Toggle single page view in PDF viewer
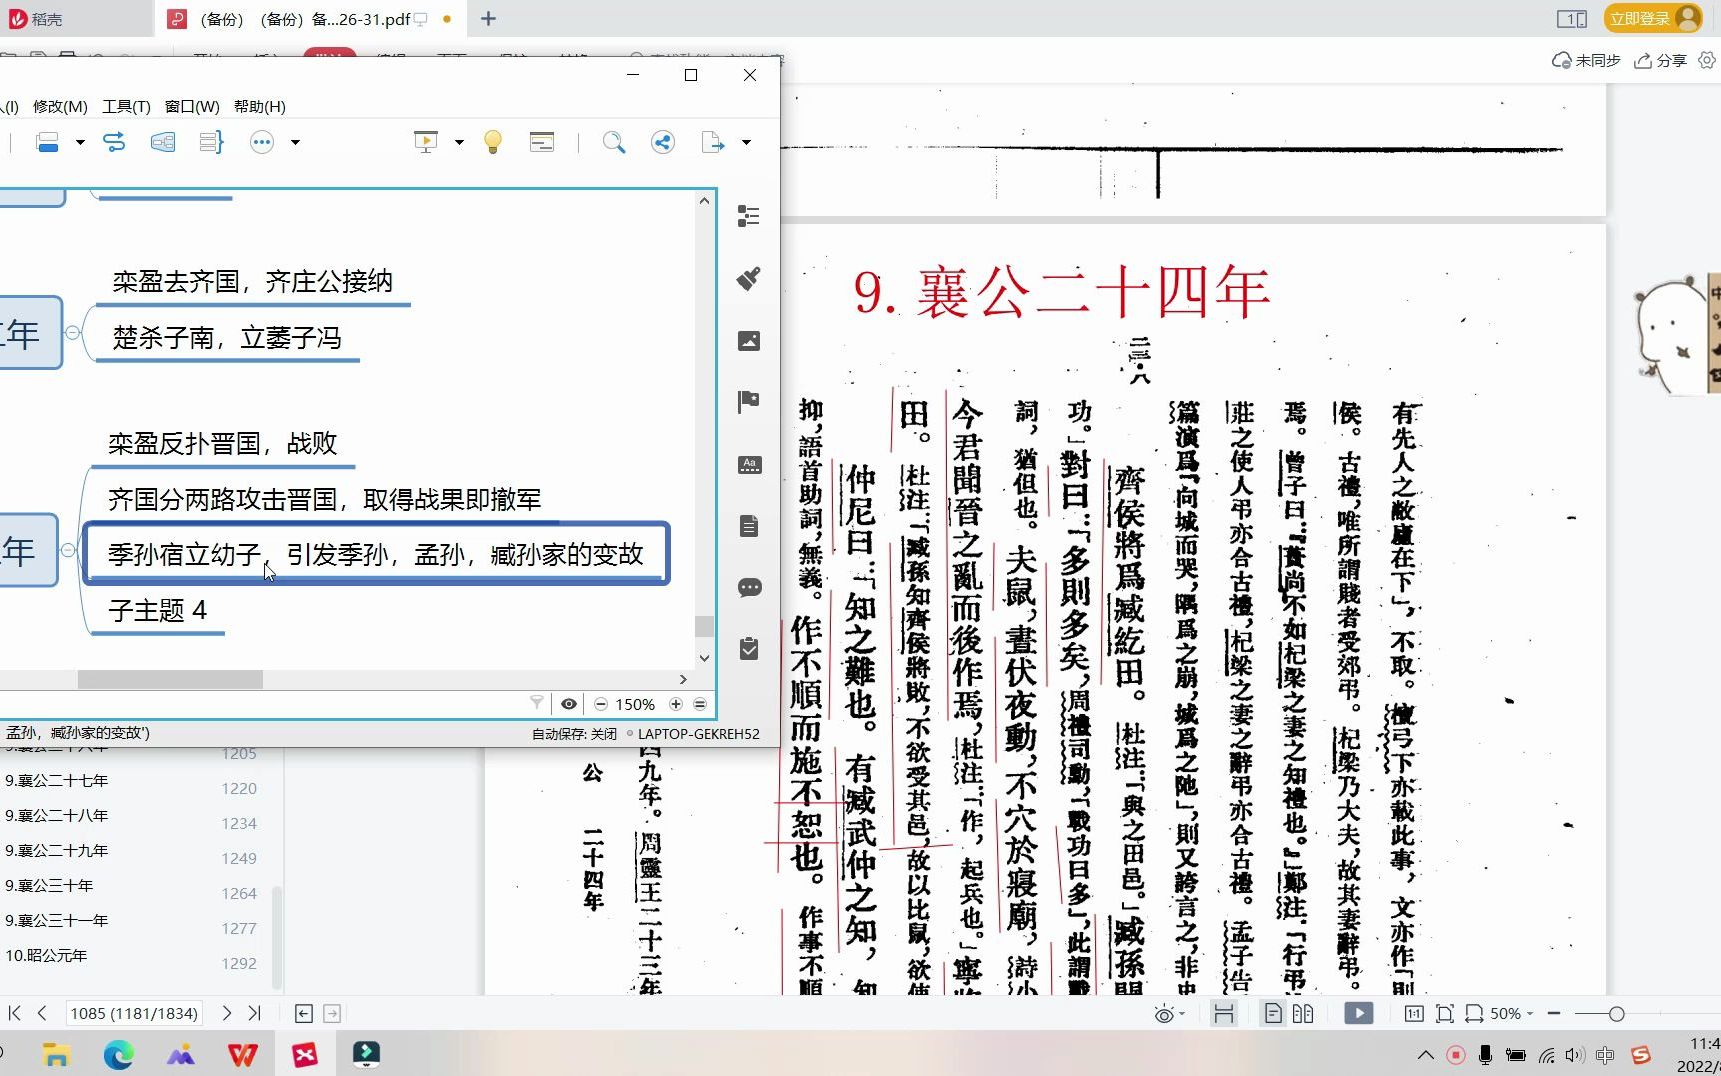 pyautogui.click(x=1273, y=1013)
